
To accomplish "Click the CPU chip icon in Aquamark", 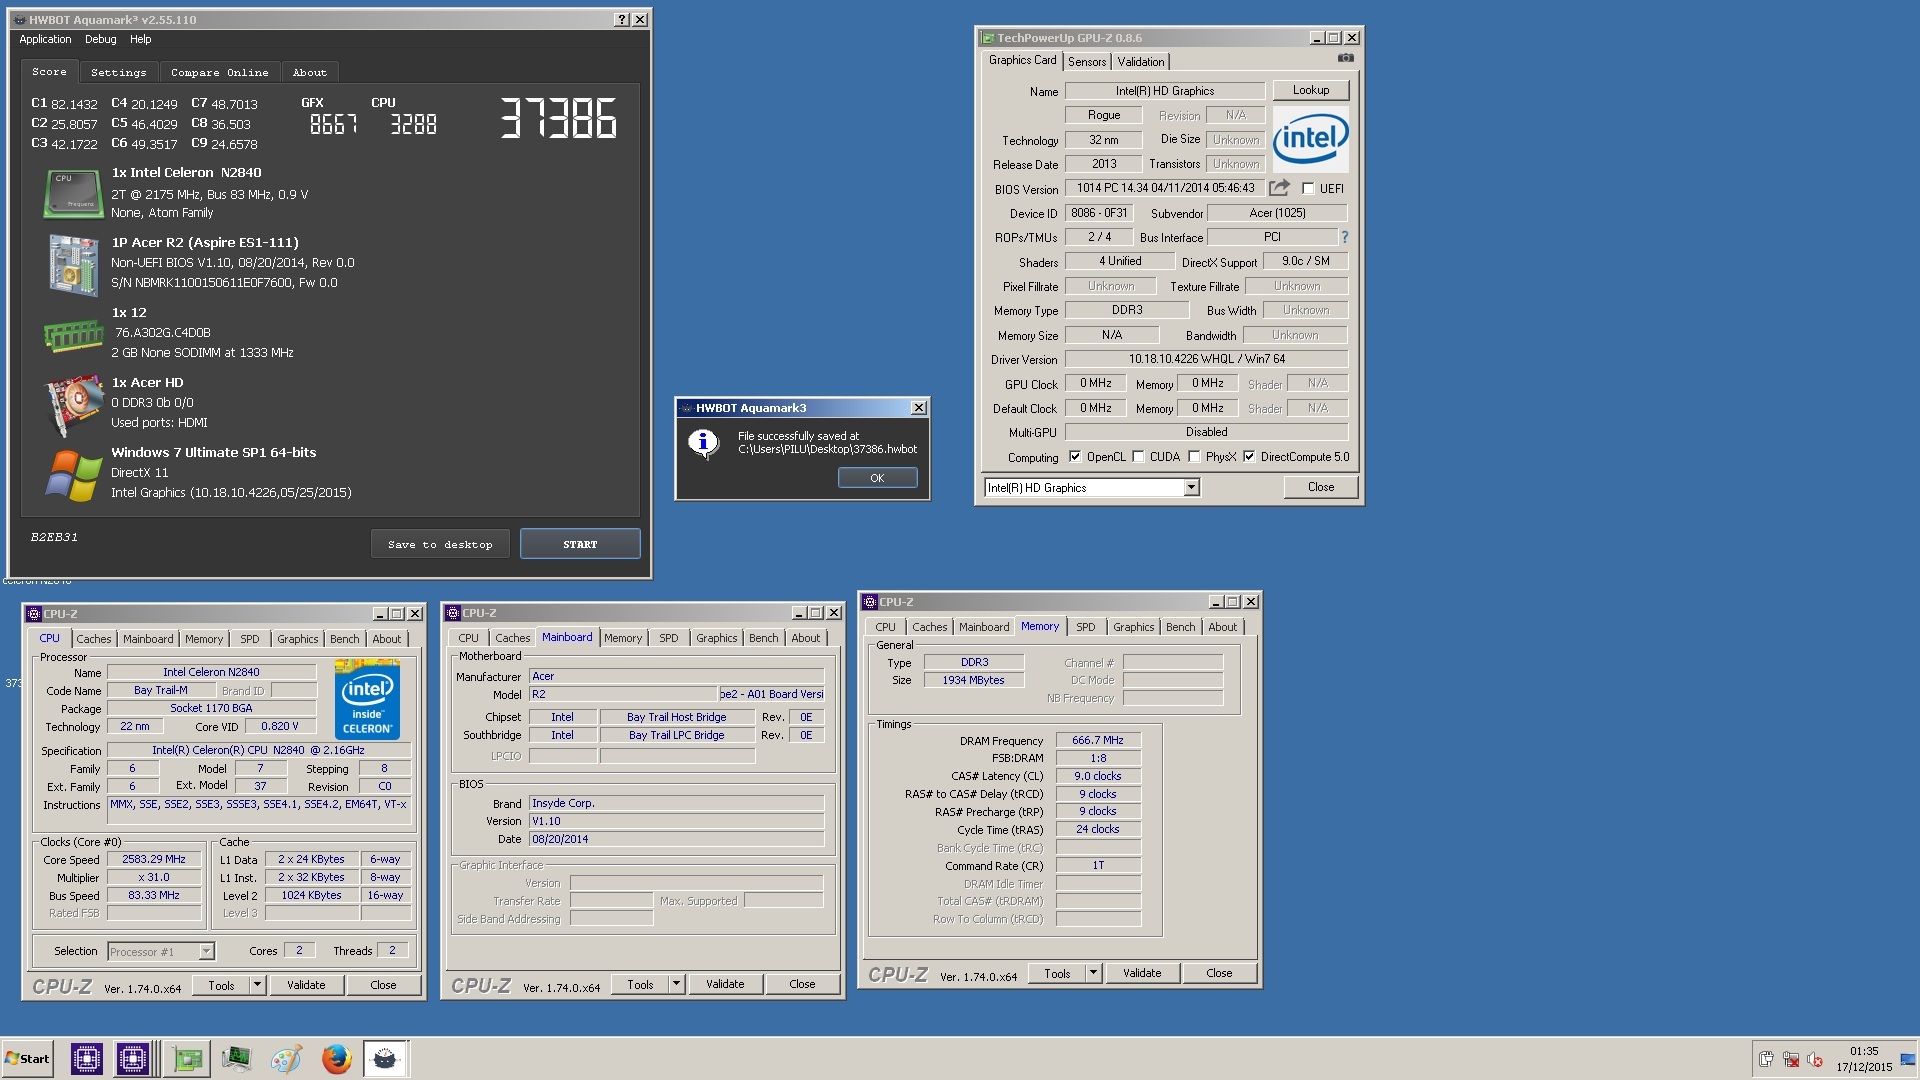I will pos(73,193).
